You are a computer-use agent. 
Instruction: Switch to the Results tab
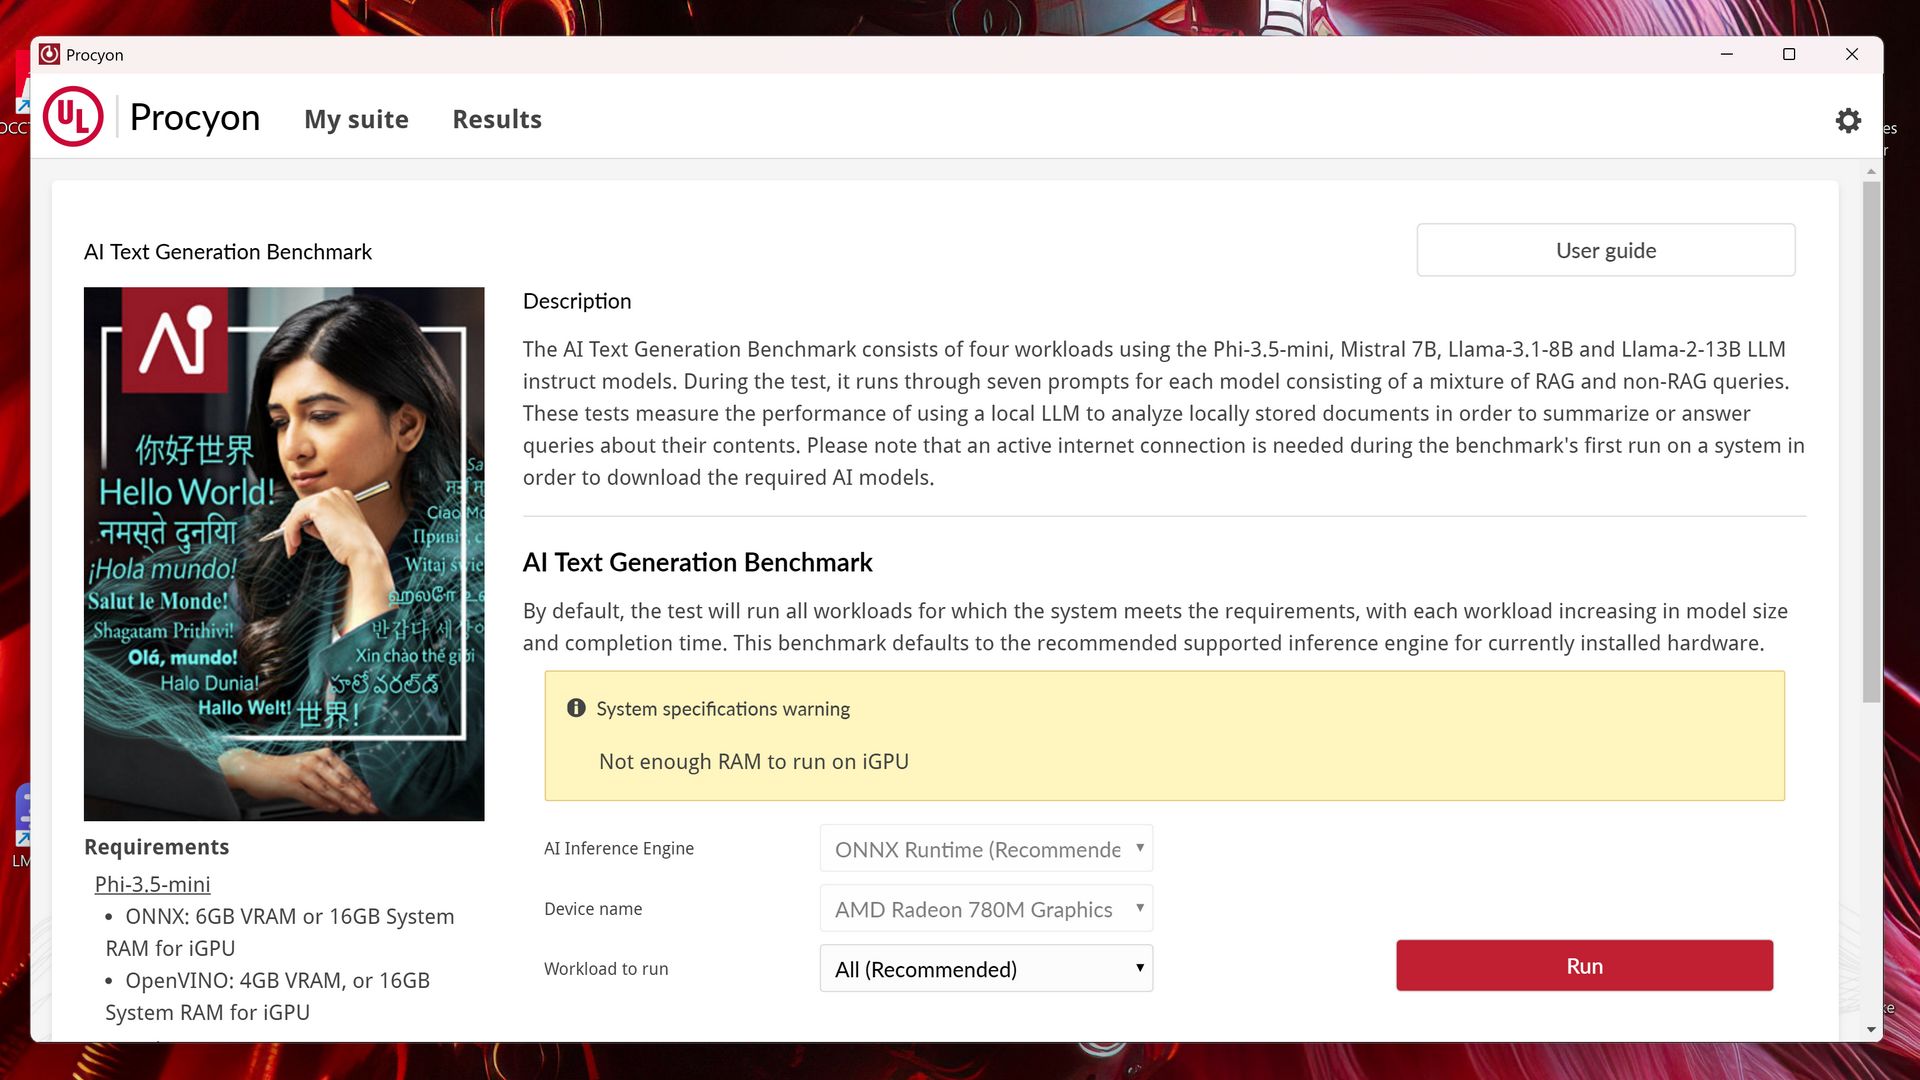click(497, 119)
